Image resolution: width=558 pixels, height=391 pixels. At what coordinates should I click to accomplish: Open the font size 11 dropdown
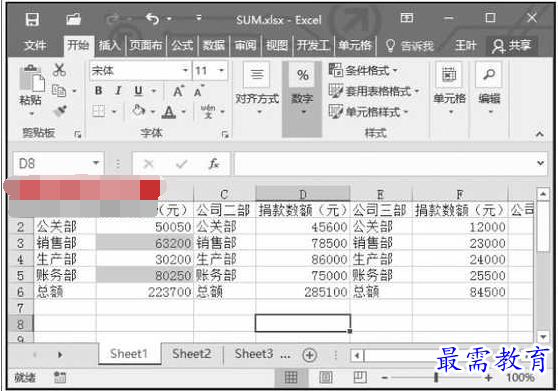click(221, 70)
